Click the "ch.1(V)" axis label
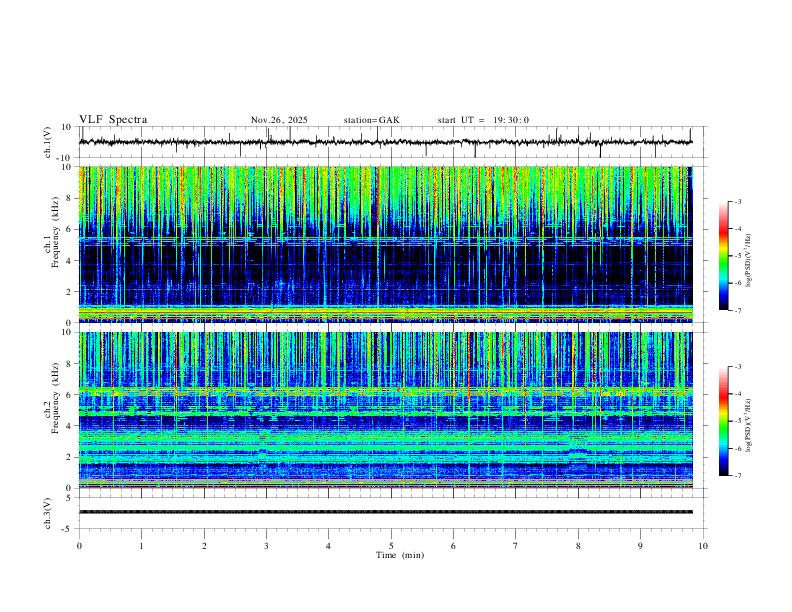792x612 pixels. [x=48, y=142]
